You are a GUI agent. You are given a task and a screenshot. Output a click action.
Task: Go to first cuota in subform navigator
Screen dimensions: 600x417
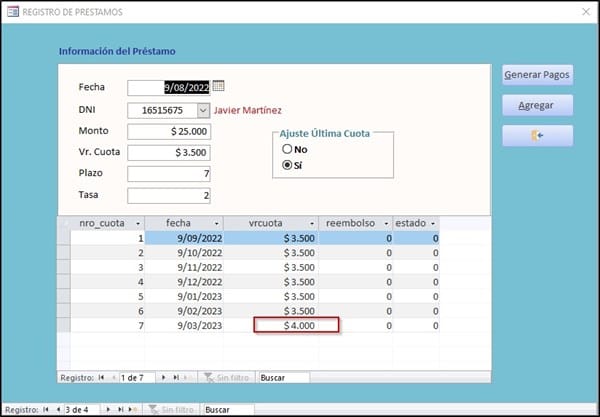coord(100,377)
